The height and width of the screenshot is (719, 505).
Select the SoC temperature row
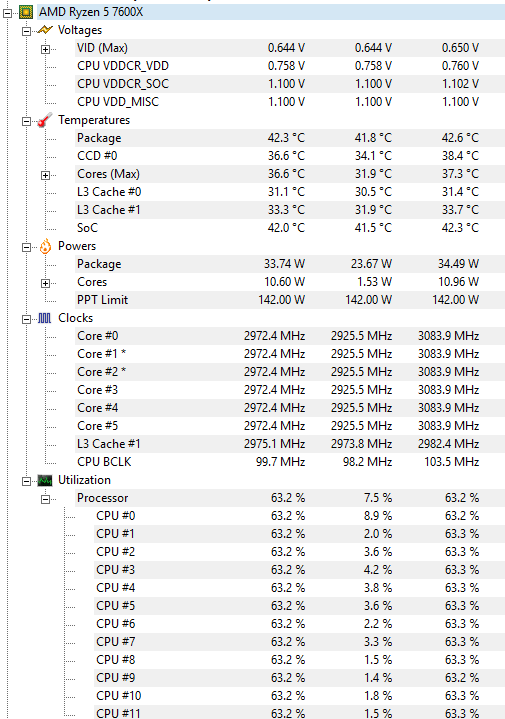(x=290, y=228)
